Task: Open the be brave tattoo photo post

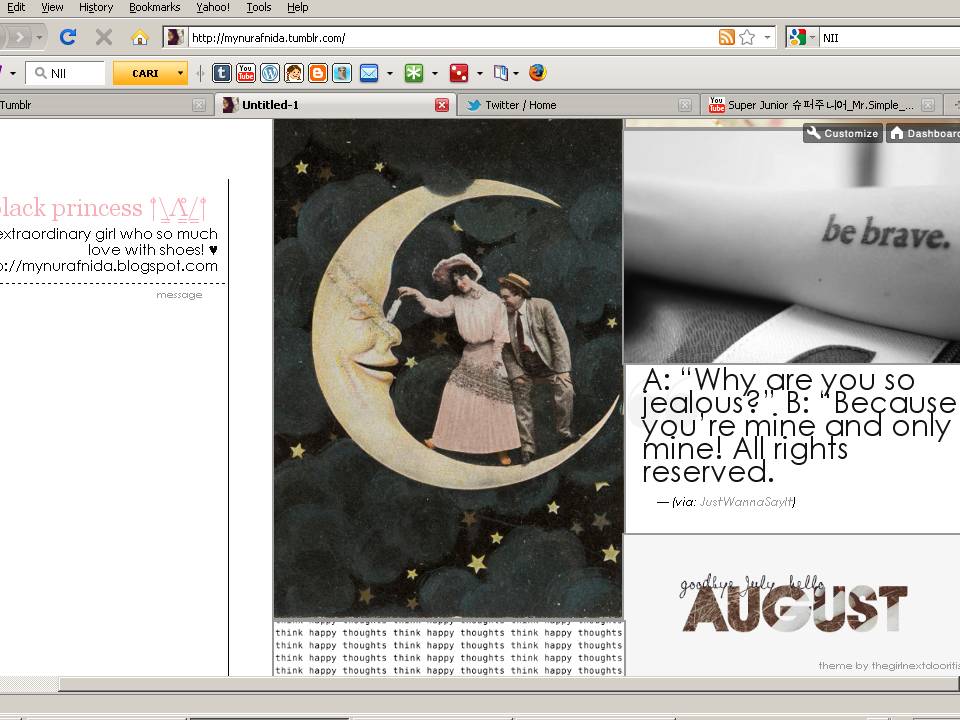Action: click(792, 246)
